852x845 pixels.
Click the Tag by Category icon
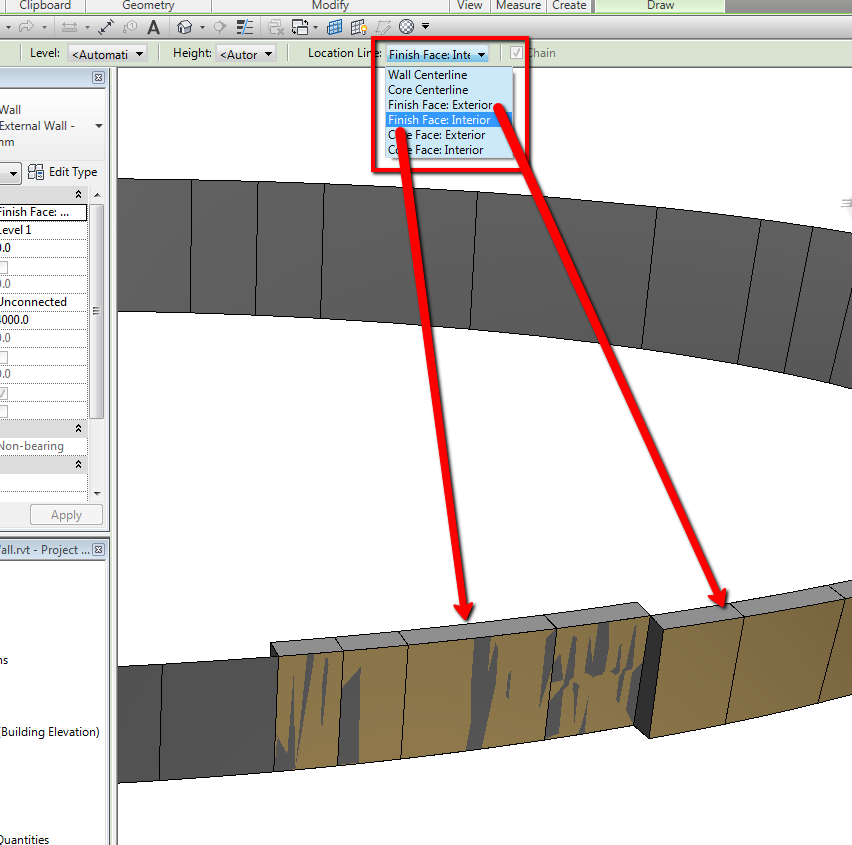131,27
